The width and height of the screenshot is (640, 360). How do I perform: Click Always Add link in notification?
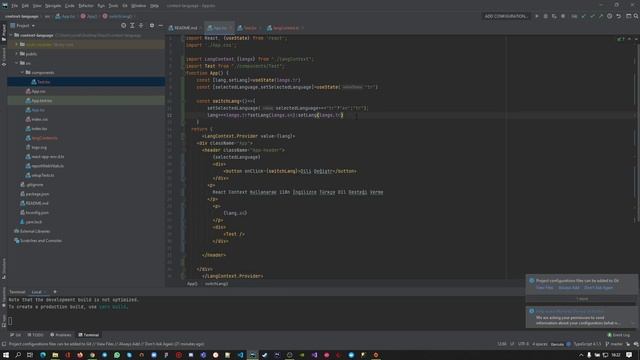tap(569, 288)
